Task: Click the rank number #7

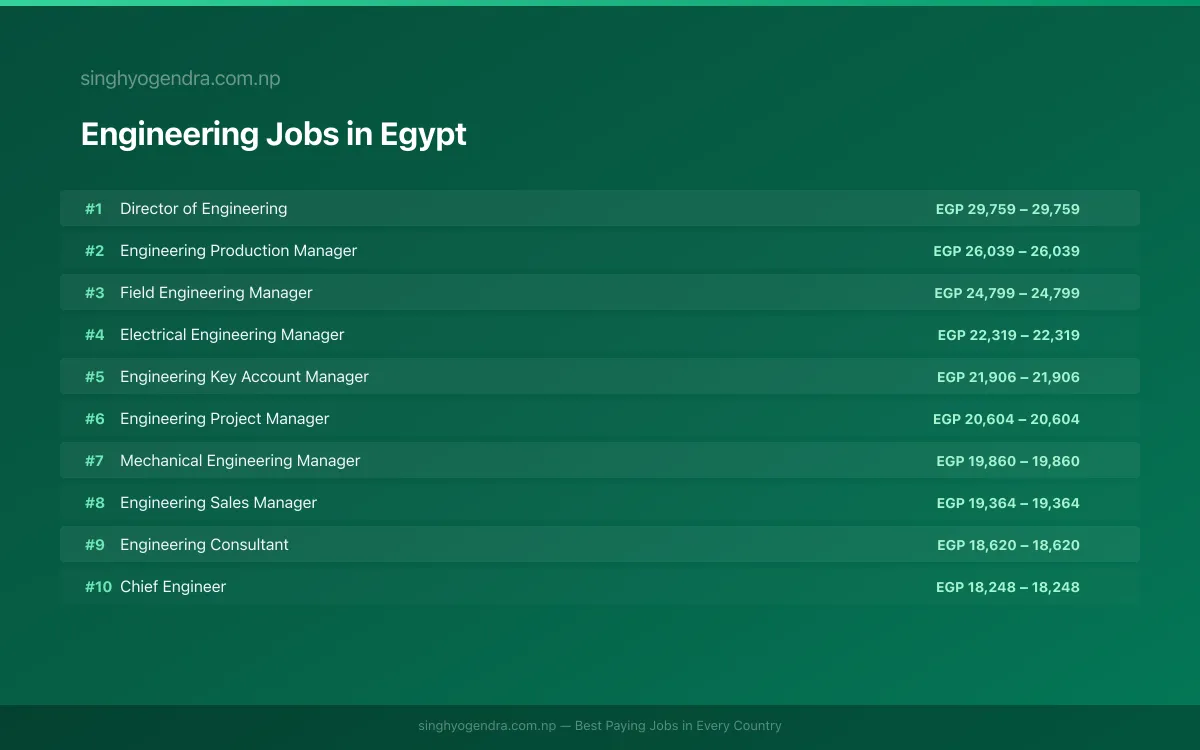Action: (94, 461)
